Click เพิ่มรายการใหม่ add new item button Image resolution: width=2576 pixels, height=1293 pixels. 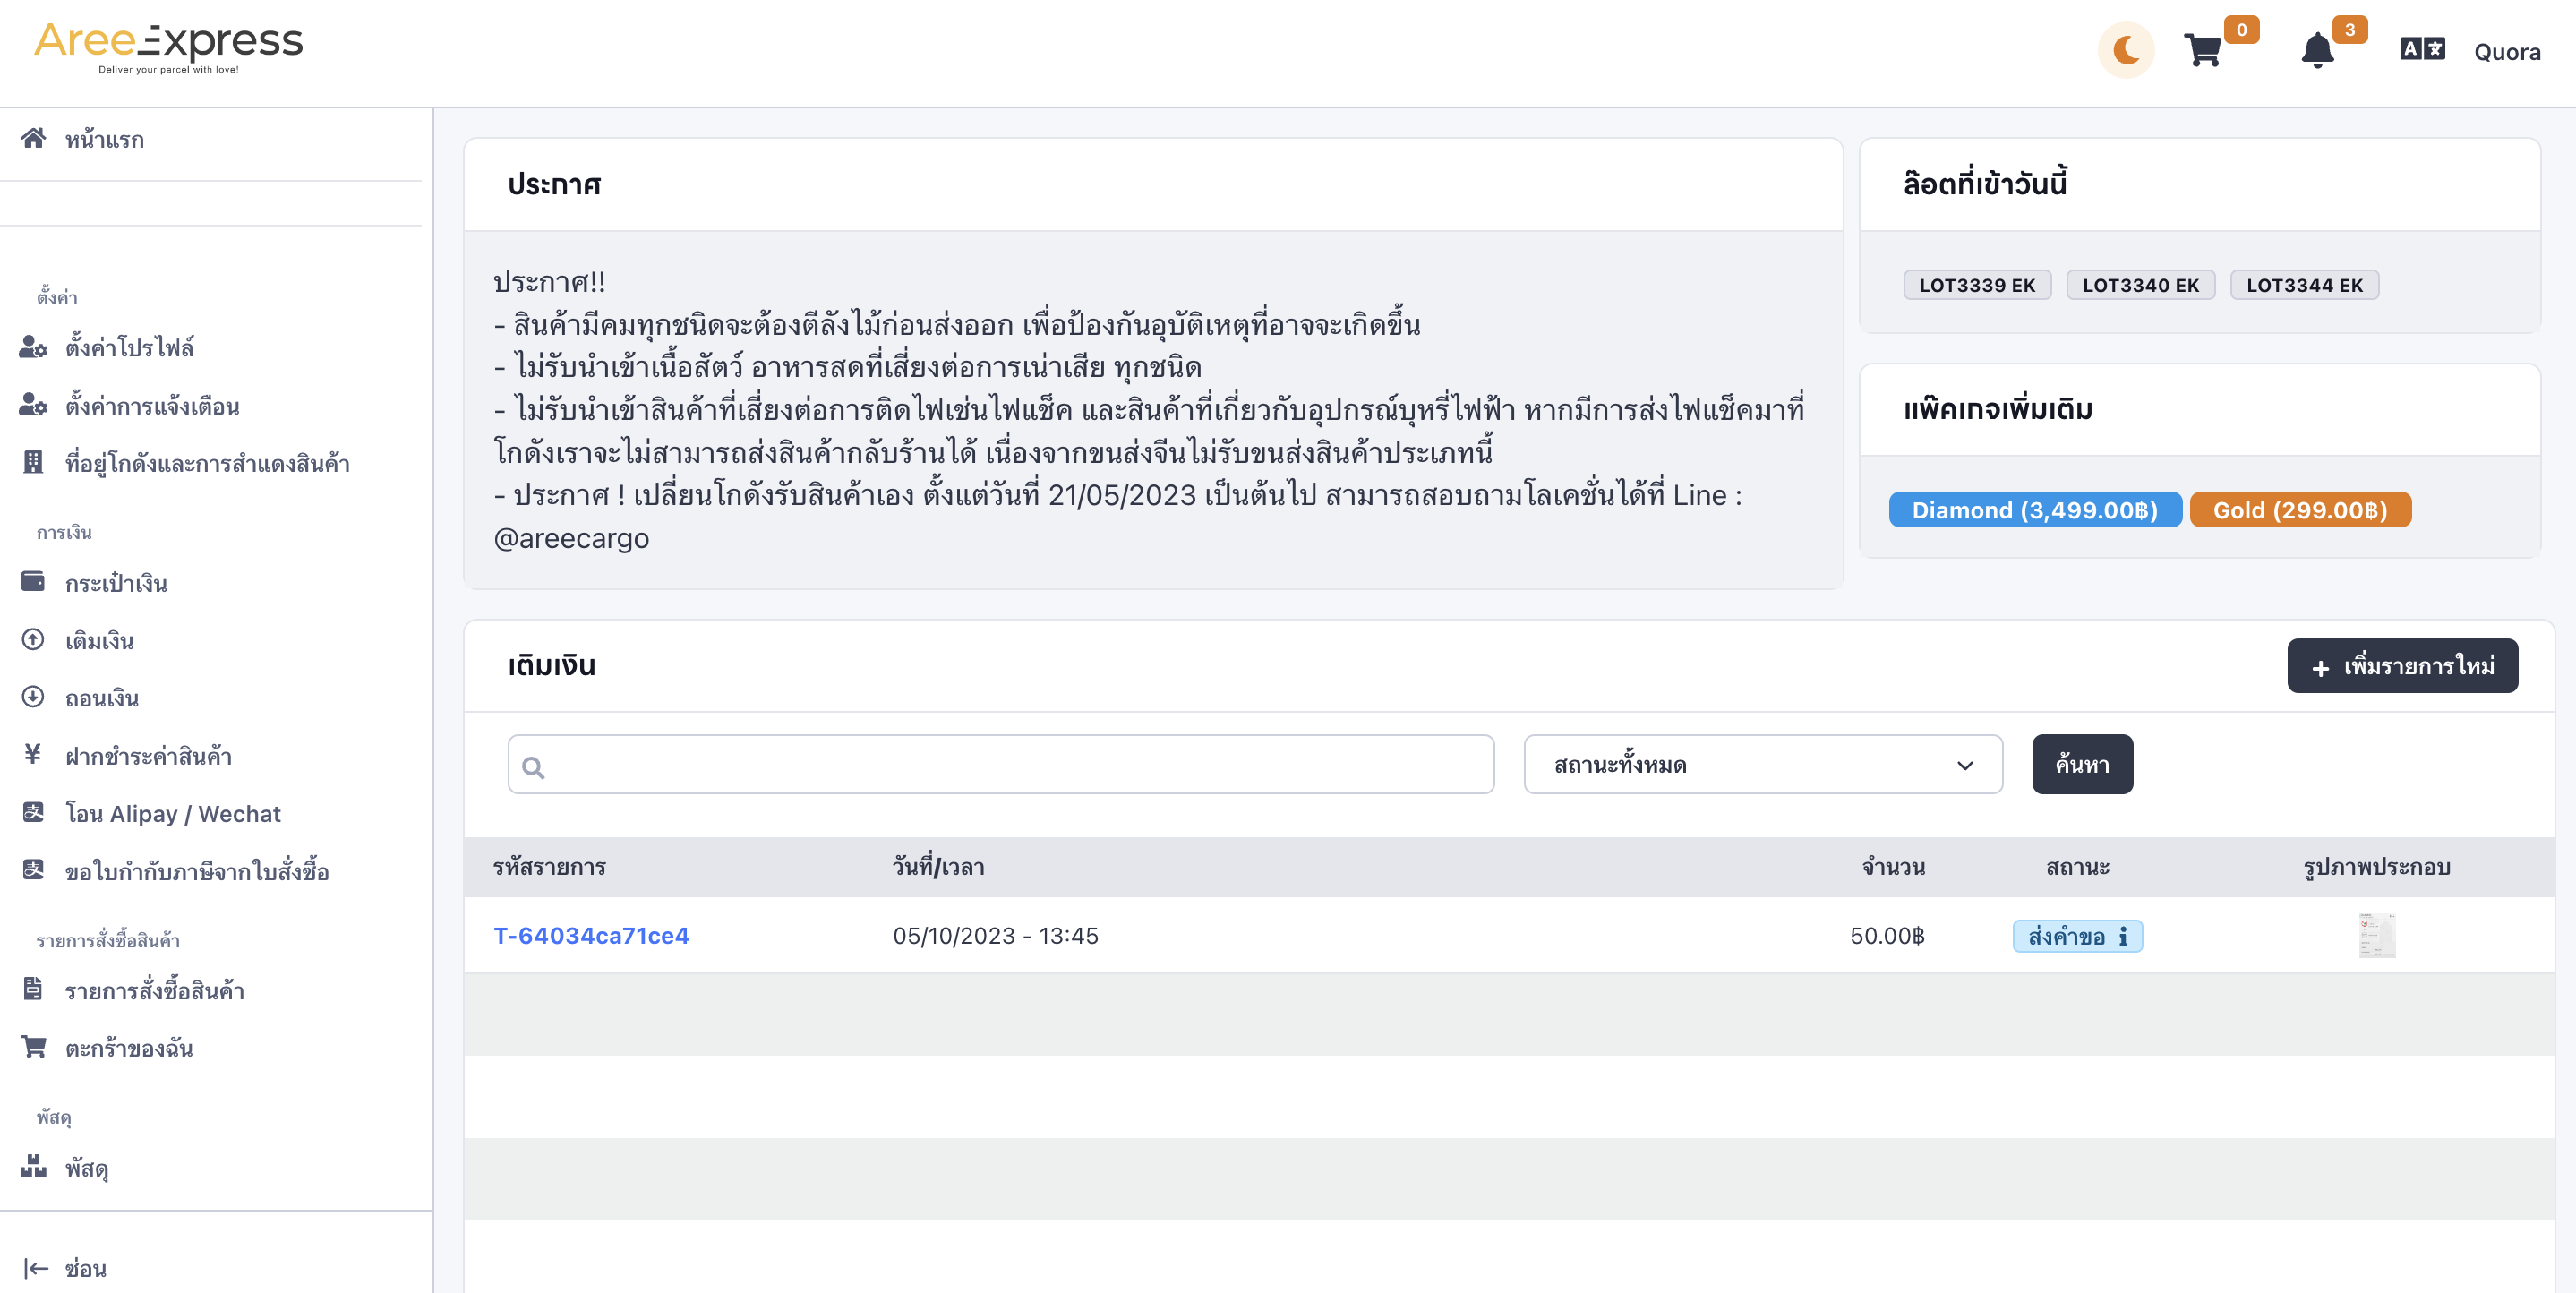click(2402, 666)
